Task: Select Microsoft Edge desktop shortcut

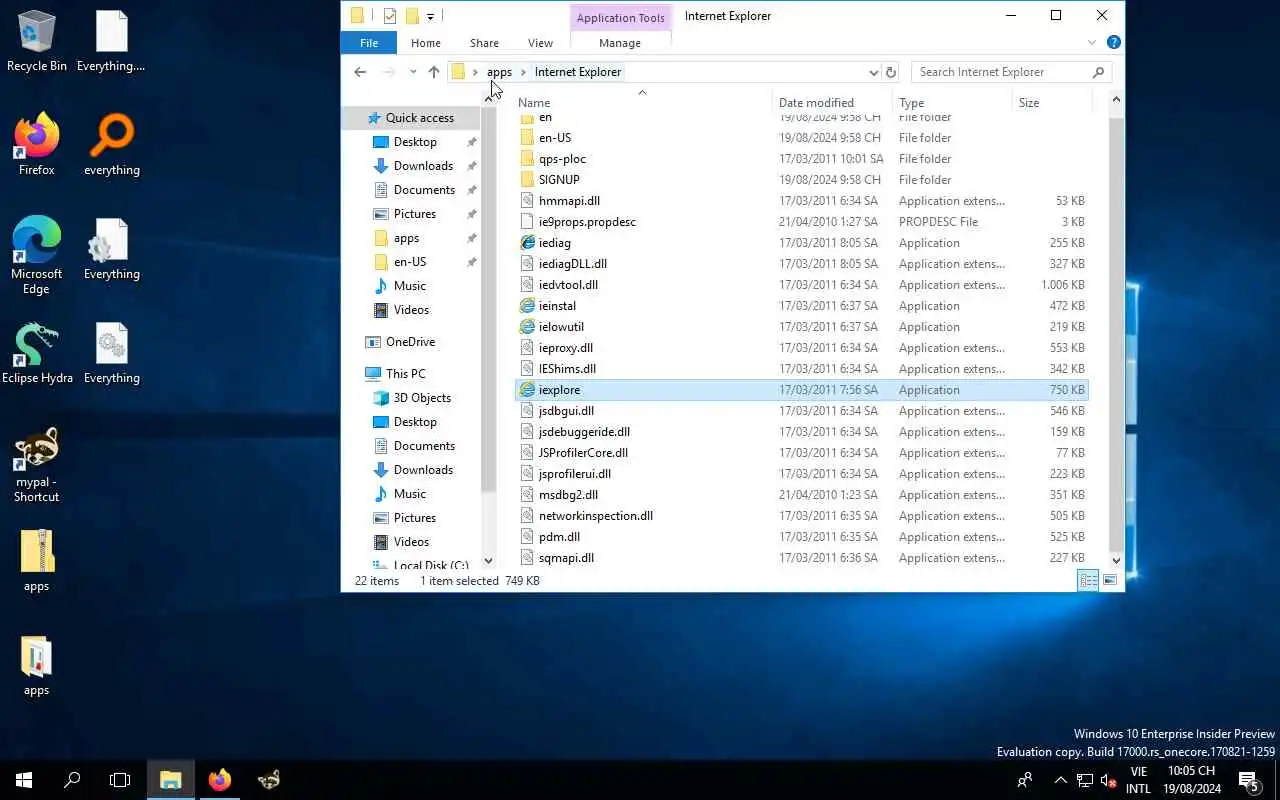Action: tap(36, 256)
